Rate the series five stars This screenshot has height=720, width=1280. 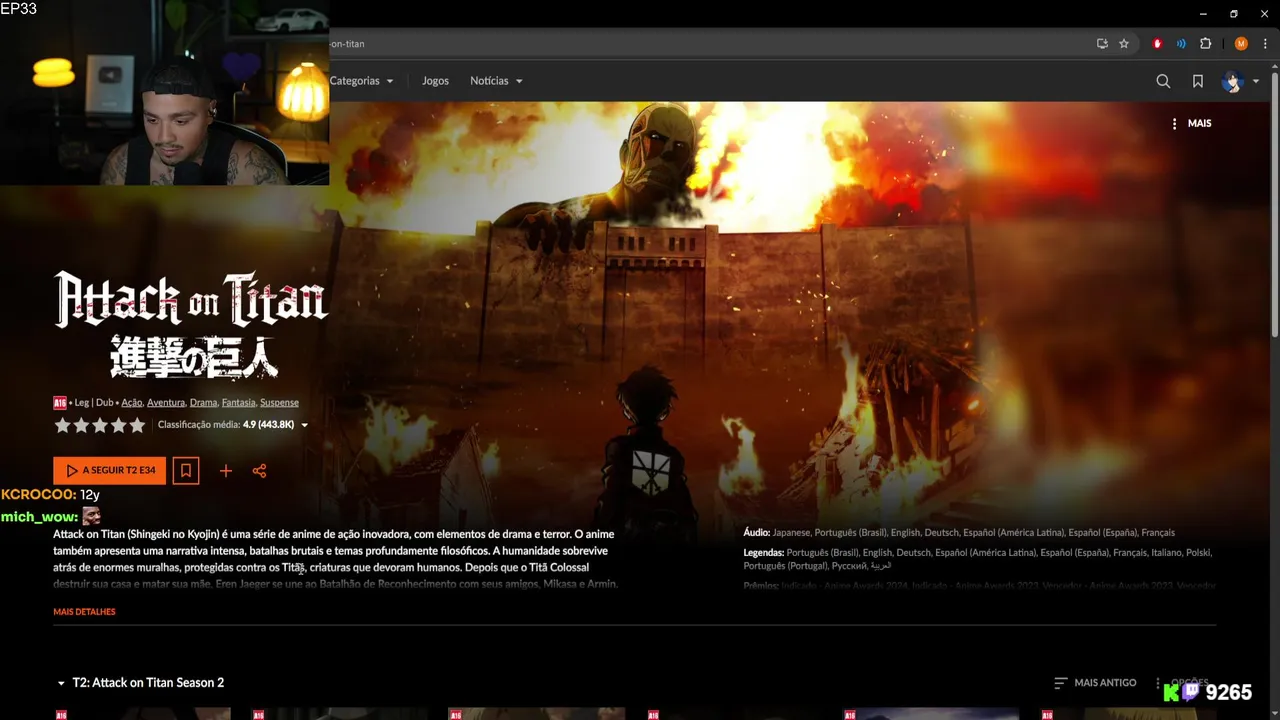pyautogui.click(x=137, y=425)
